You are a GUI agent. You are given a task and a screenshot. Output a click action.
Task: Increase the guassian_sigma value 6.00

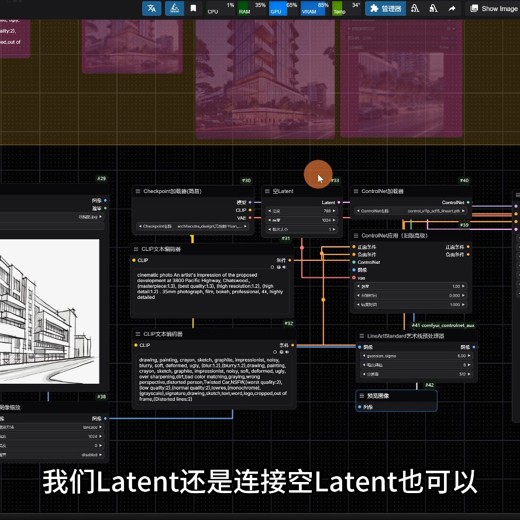469,356
